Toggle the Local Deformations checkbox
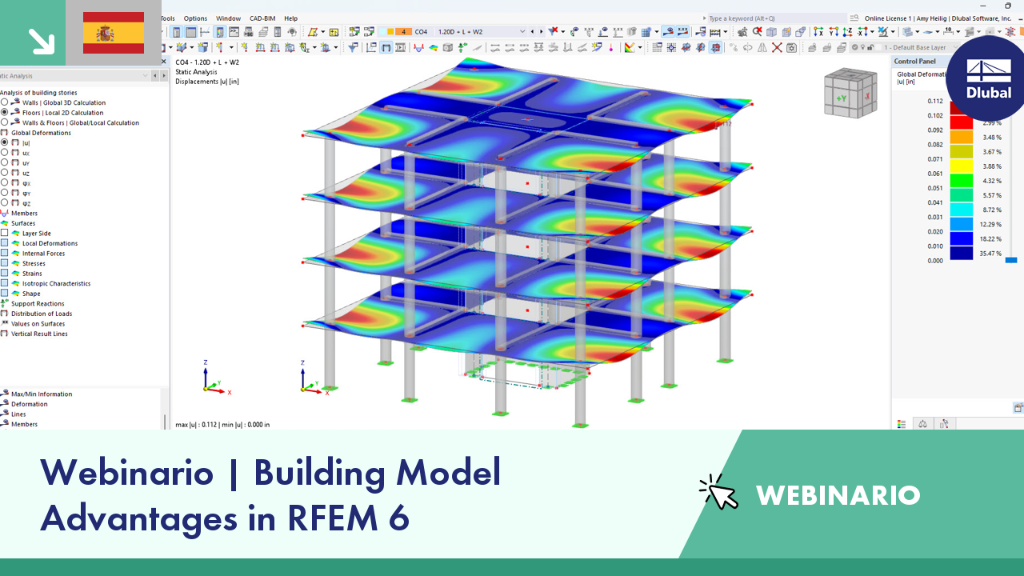 click(5, 243)
